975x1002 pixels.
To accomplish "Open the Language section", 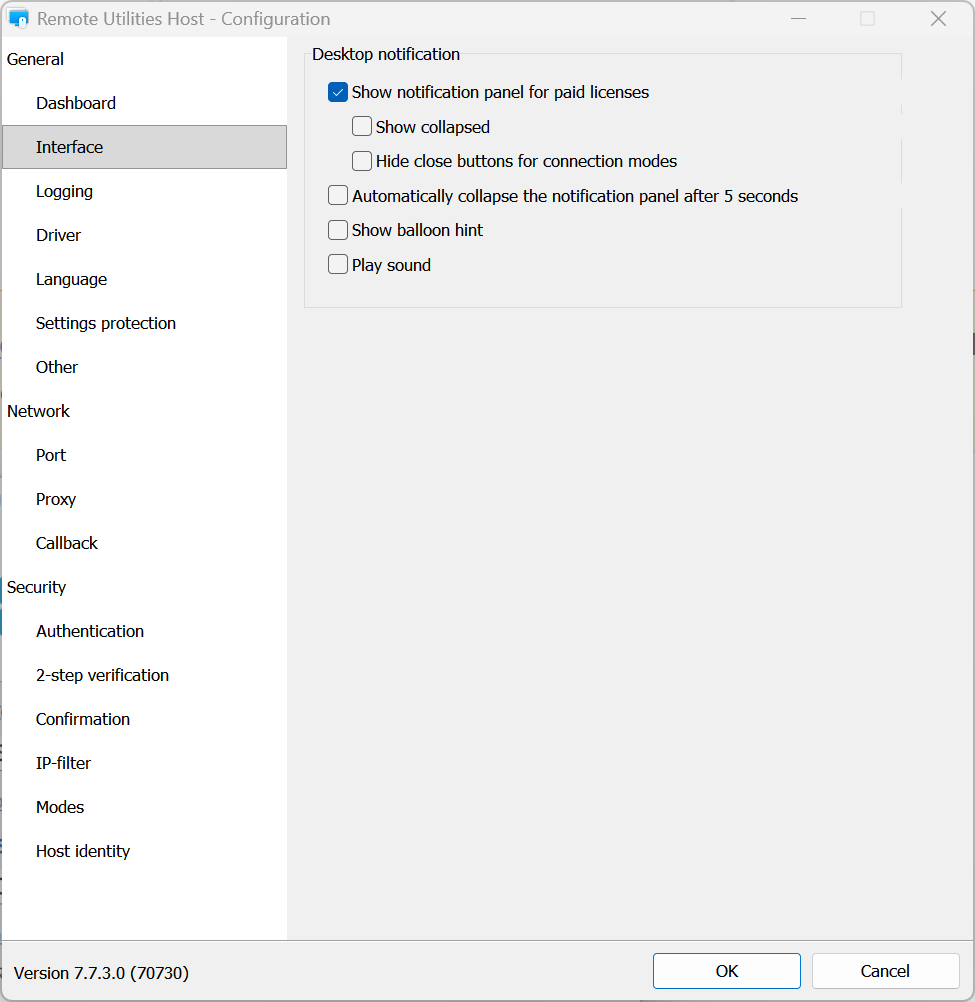I will pos(71,279).
